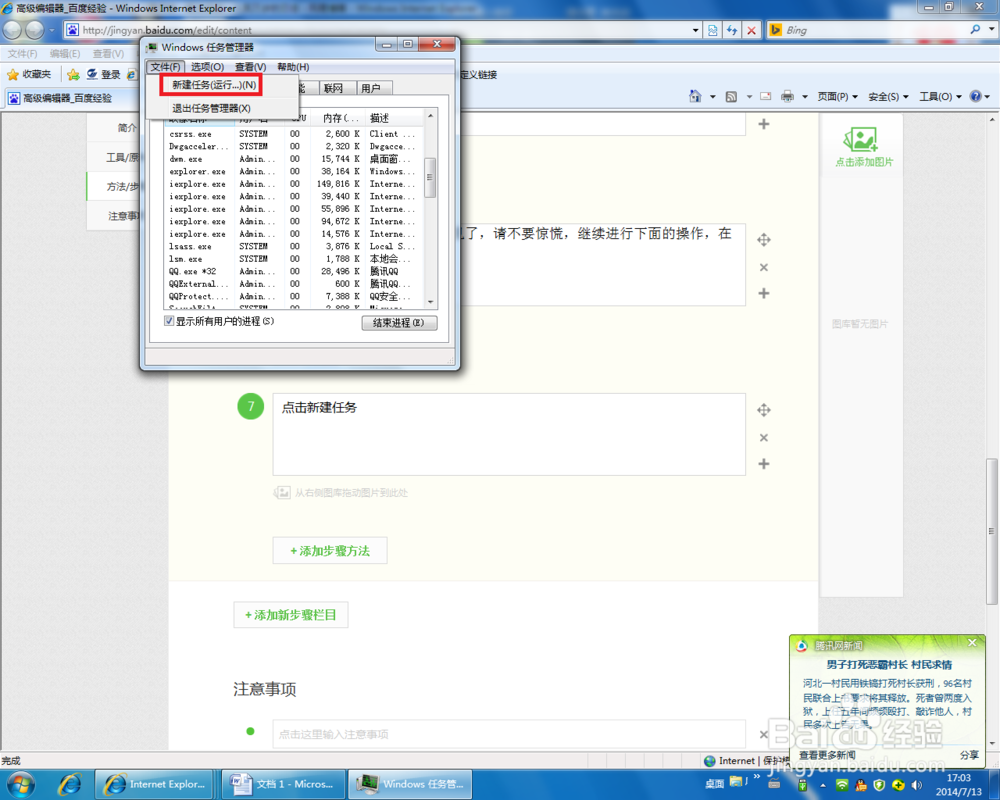1000x800 pixels.
Task: Expand the 安全(S) dropdown menu
Action: (x=888, y=96)
